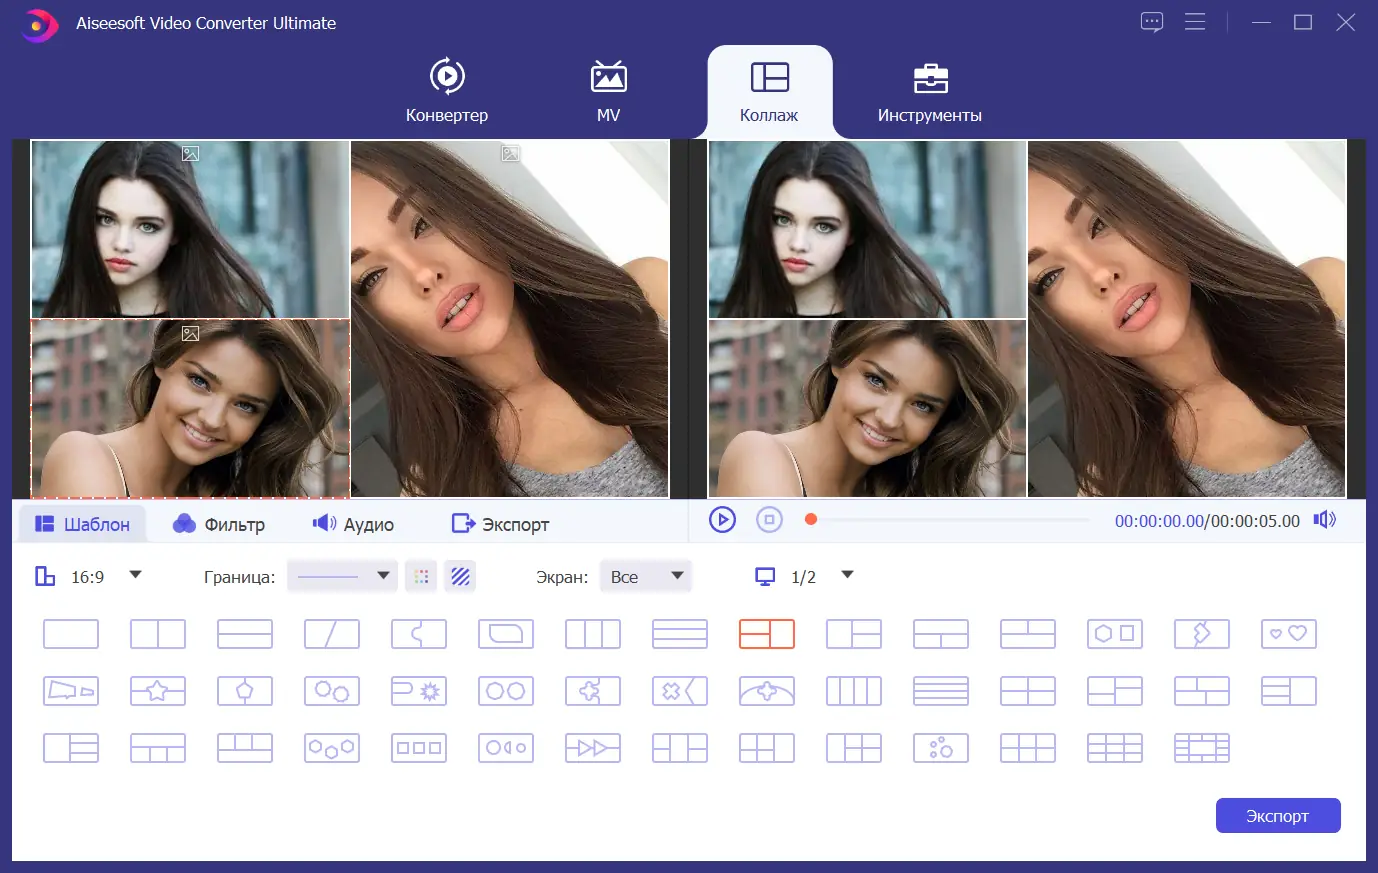Switch to the MV tab
1378x873 pixels.
[608, 91]
